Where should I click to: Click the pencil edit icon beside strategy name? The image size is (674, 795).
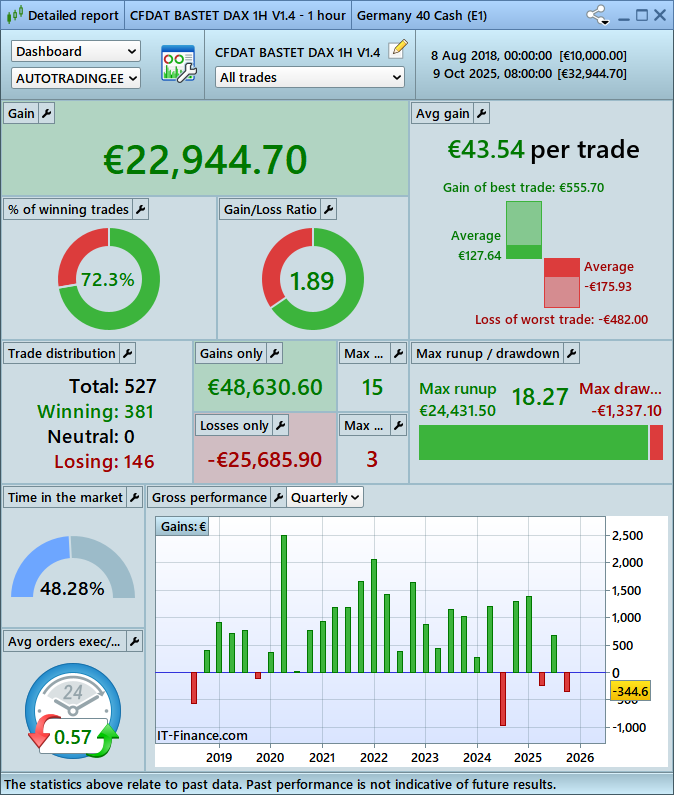[x=397, y=49]
